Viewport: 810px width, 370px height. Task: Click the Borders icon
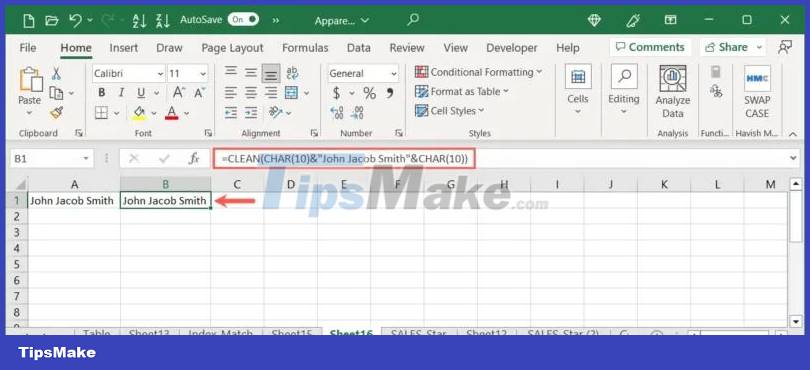(102, 113)
